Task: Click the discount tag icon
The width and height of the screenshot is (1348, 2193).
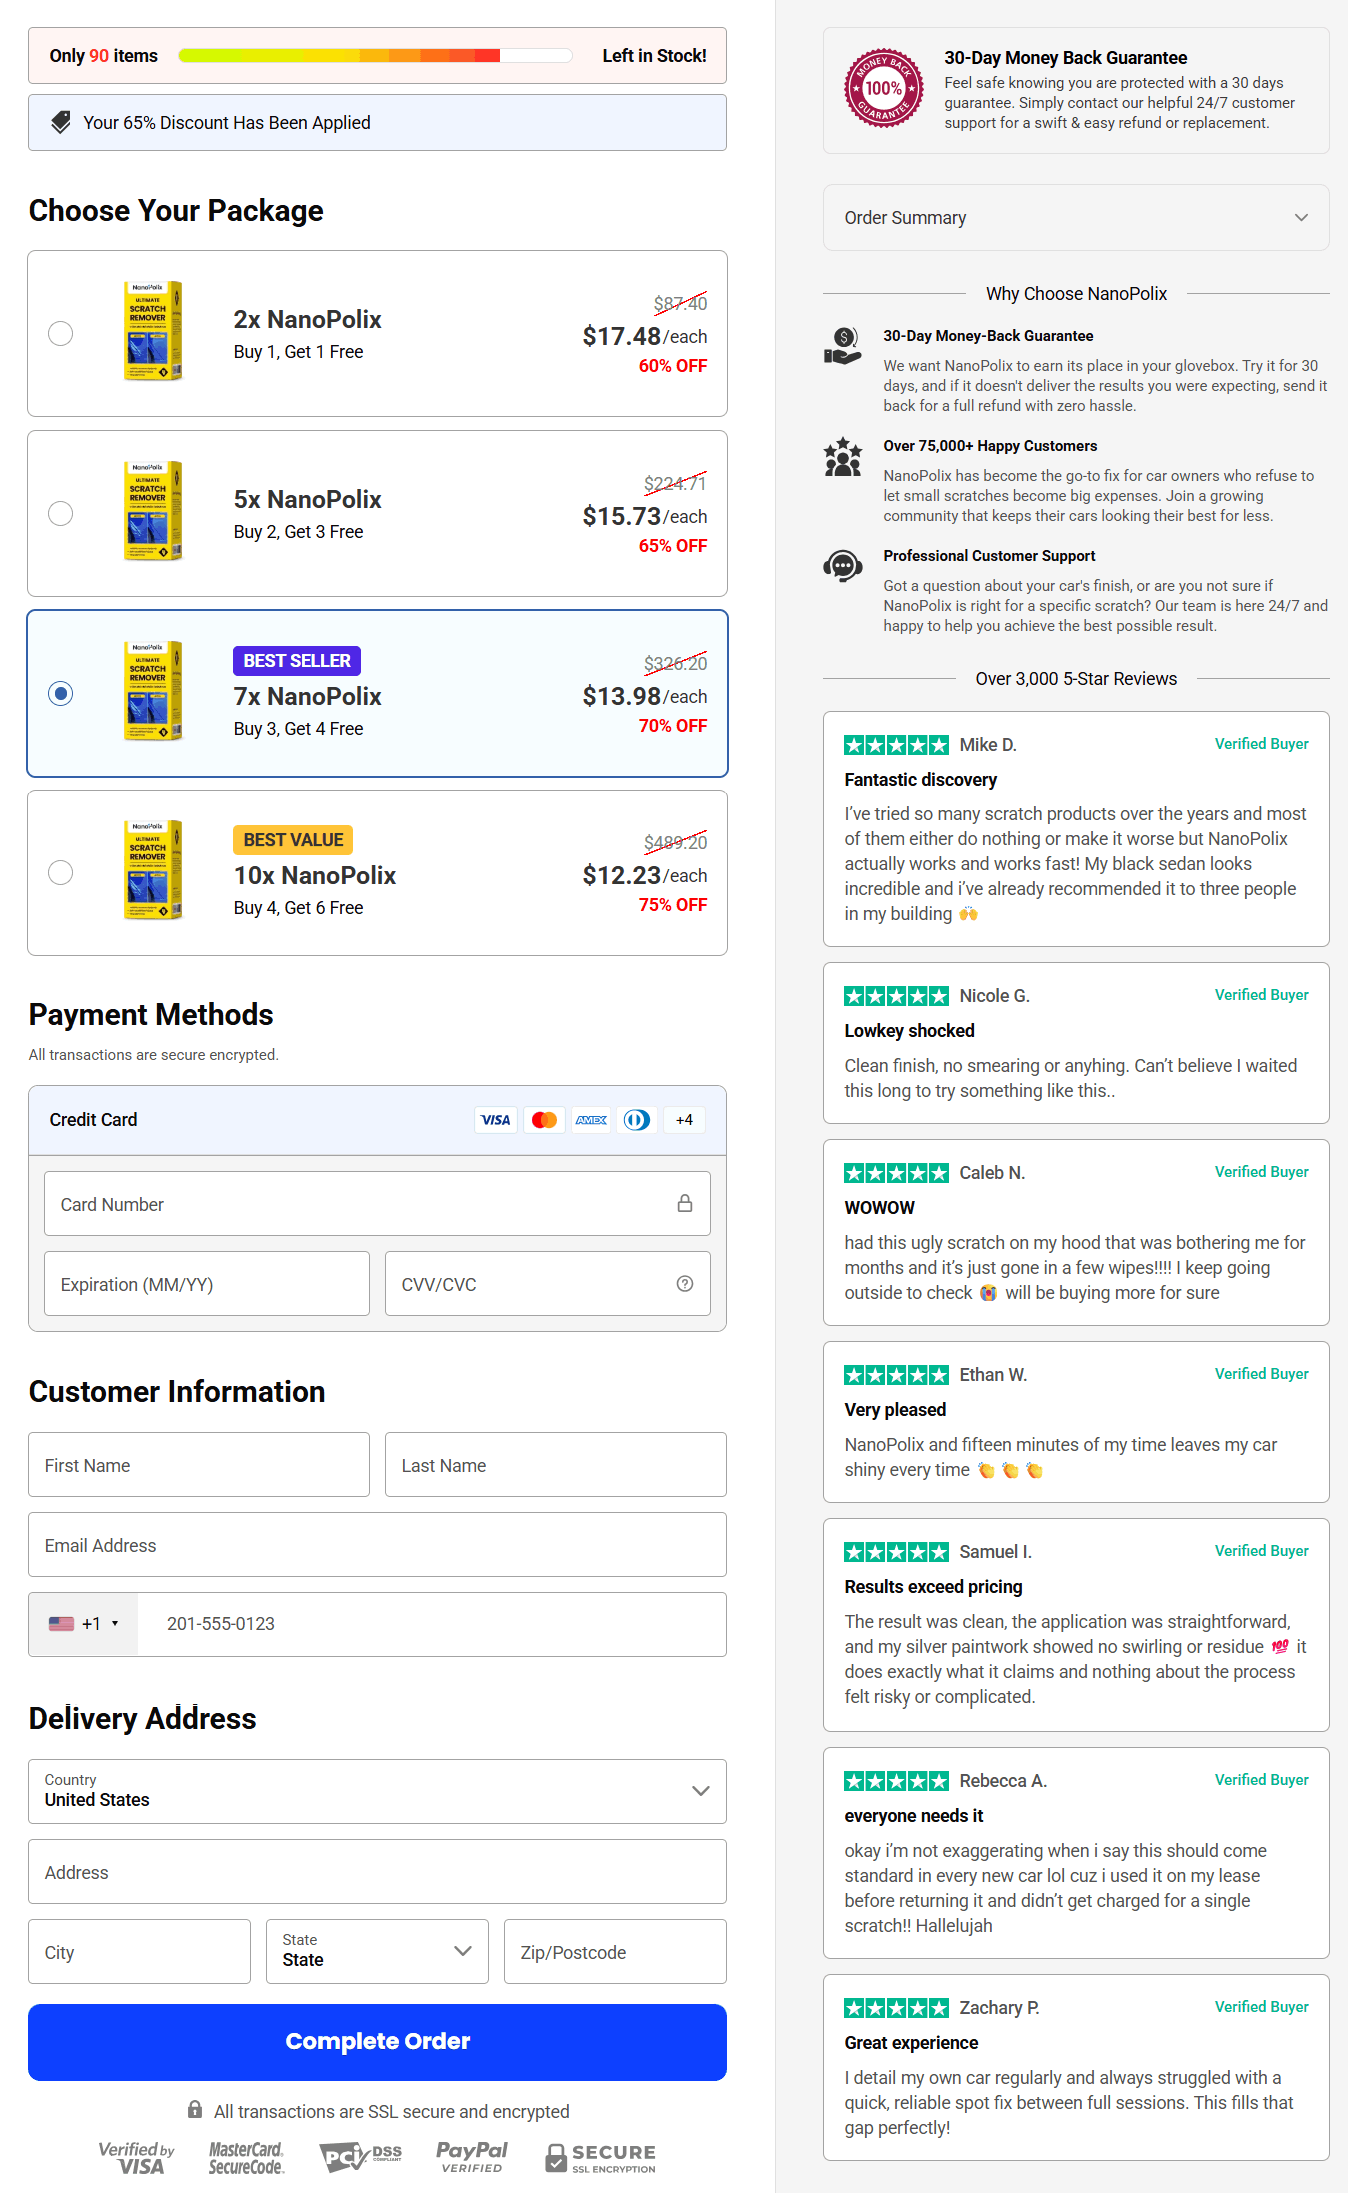Action: pos(61,122)
